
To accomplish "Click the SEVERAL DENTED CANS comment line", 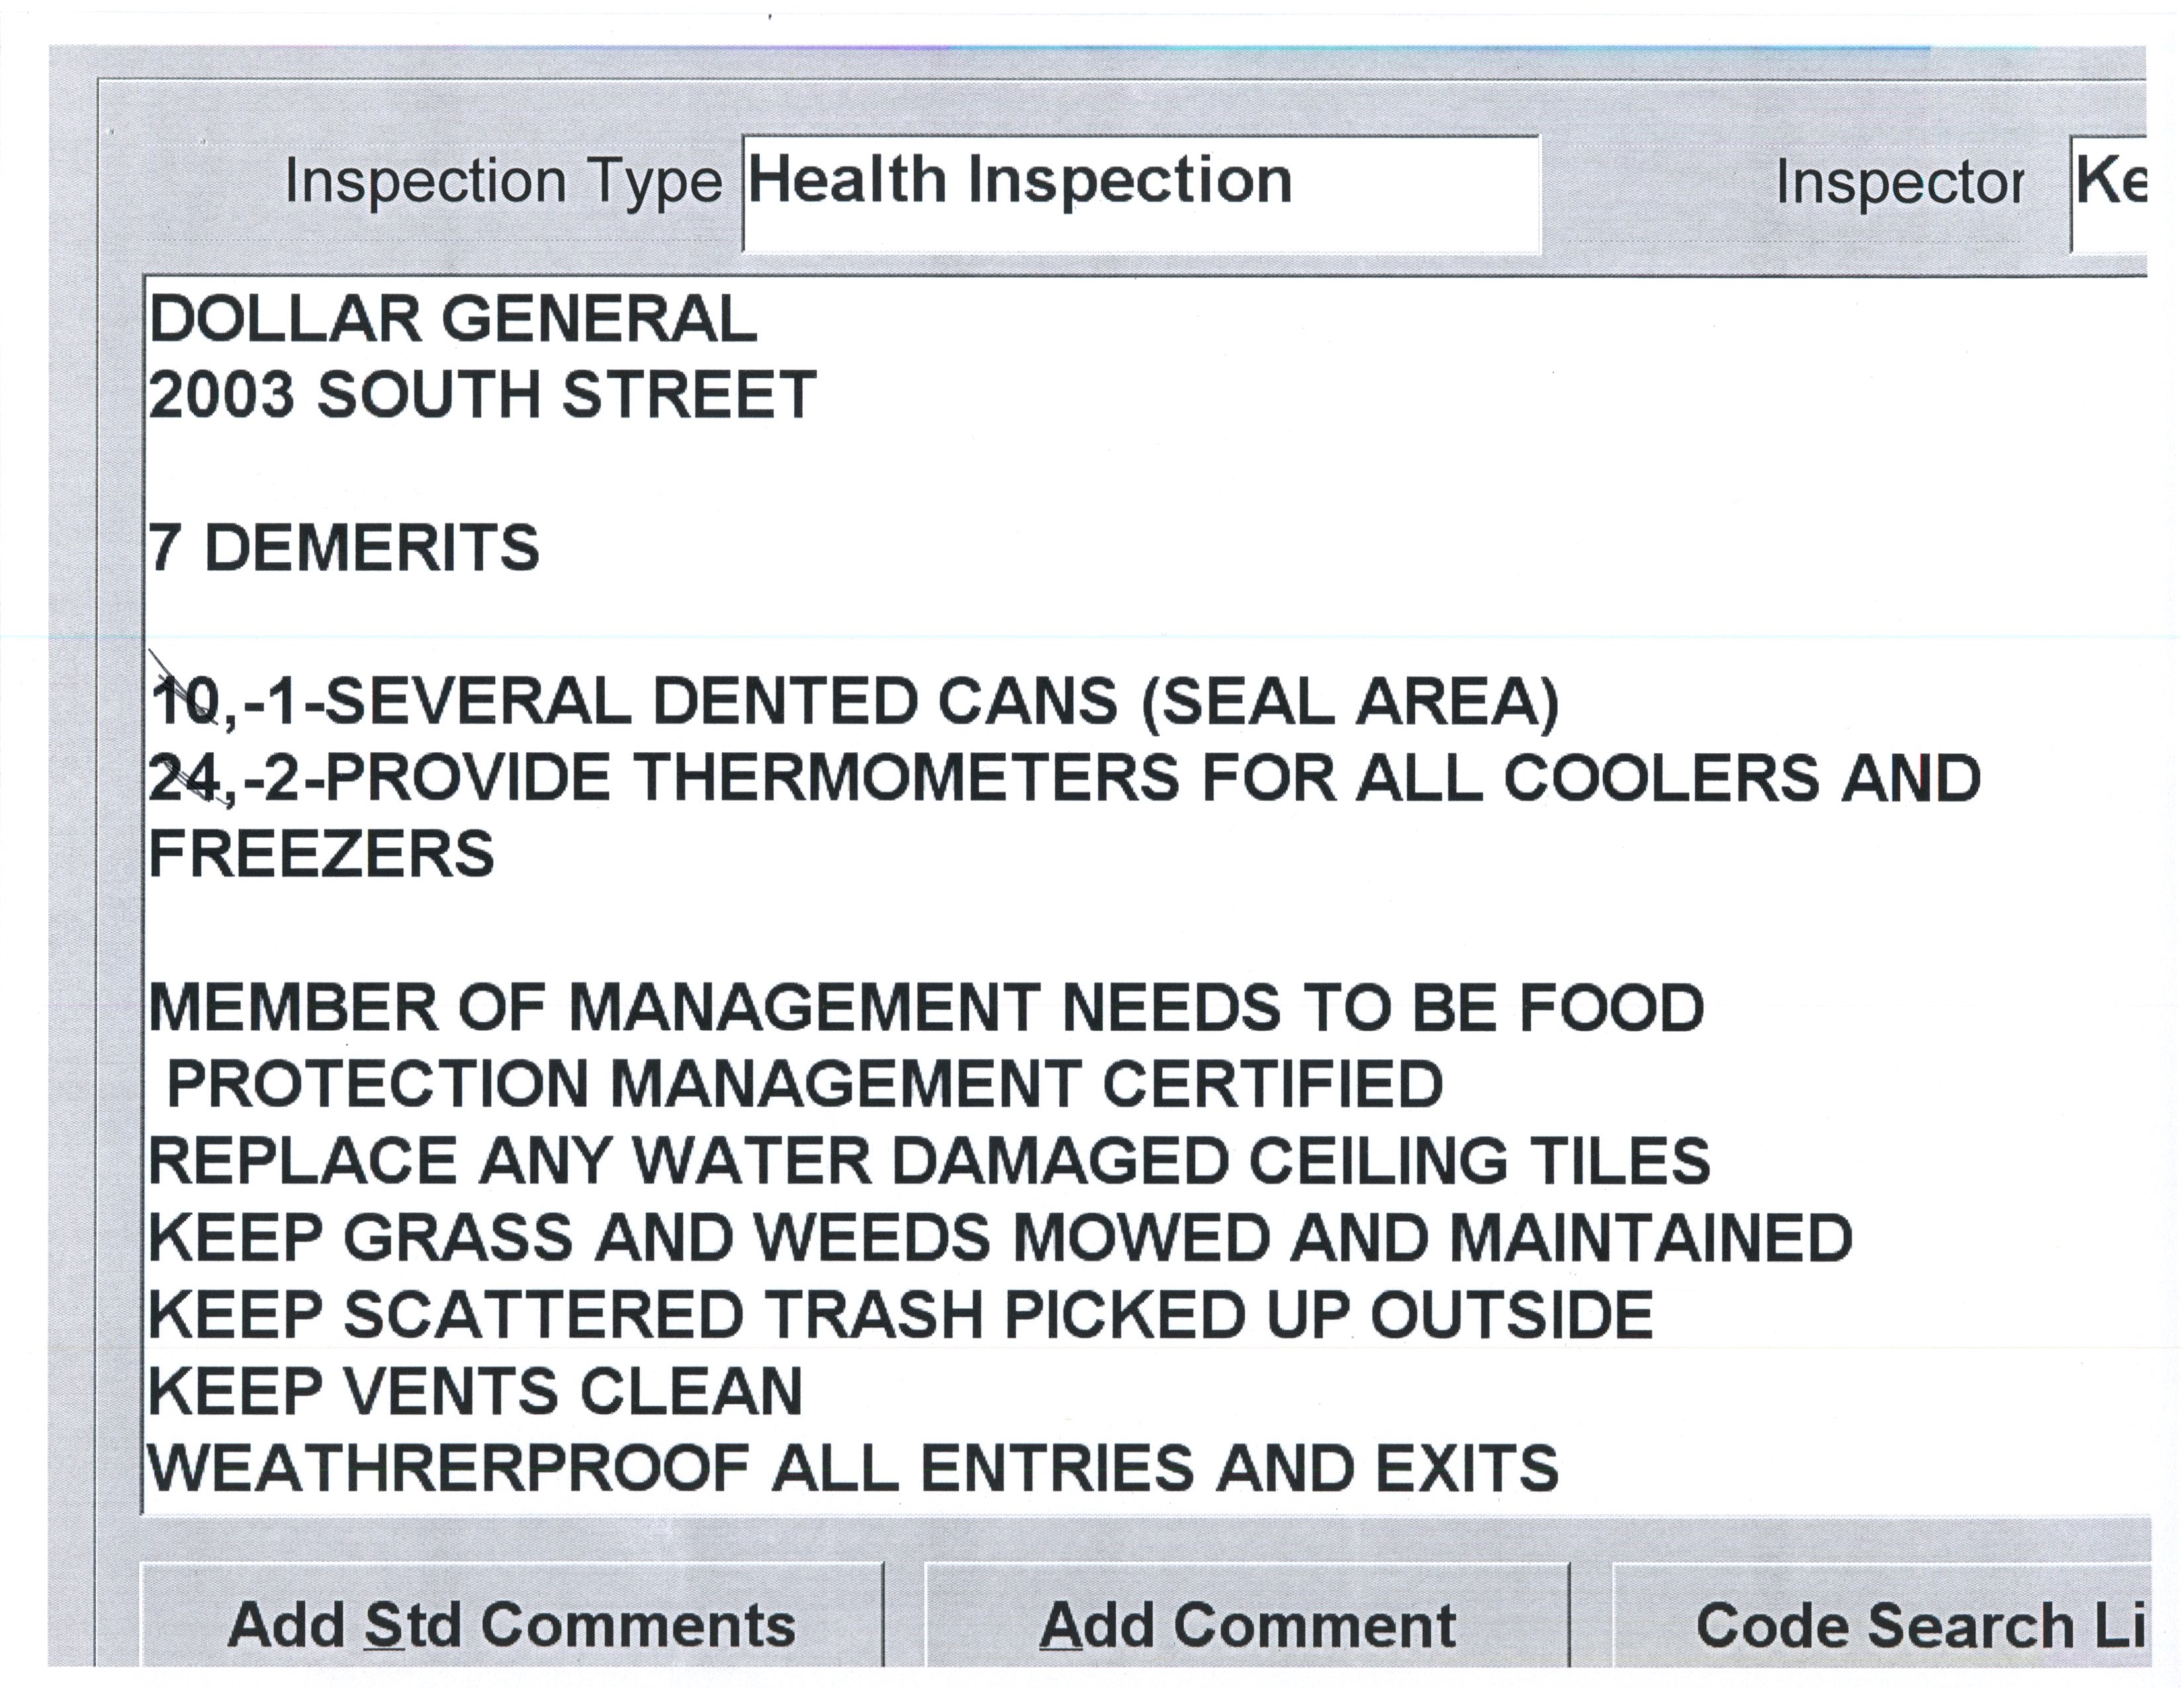I will [x=855, y=702].
